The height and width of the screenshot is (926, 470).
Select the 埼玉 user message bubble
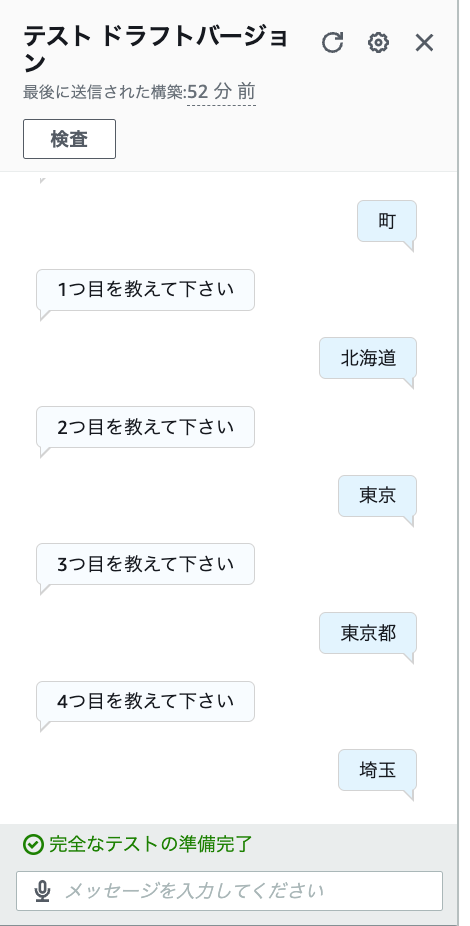(x=377, y=770)
